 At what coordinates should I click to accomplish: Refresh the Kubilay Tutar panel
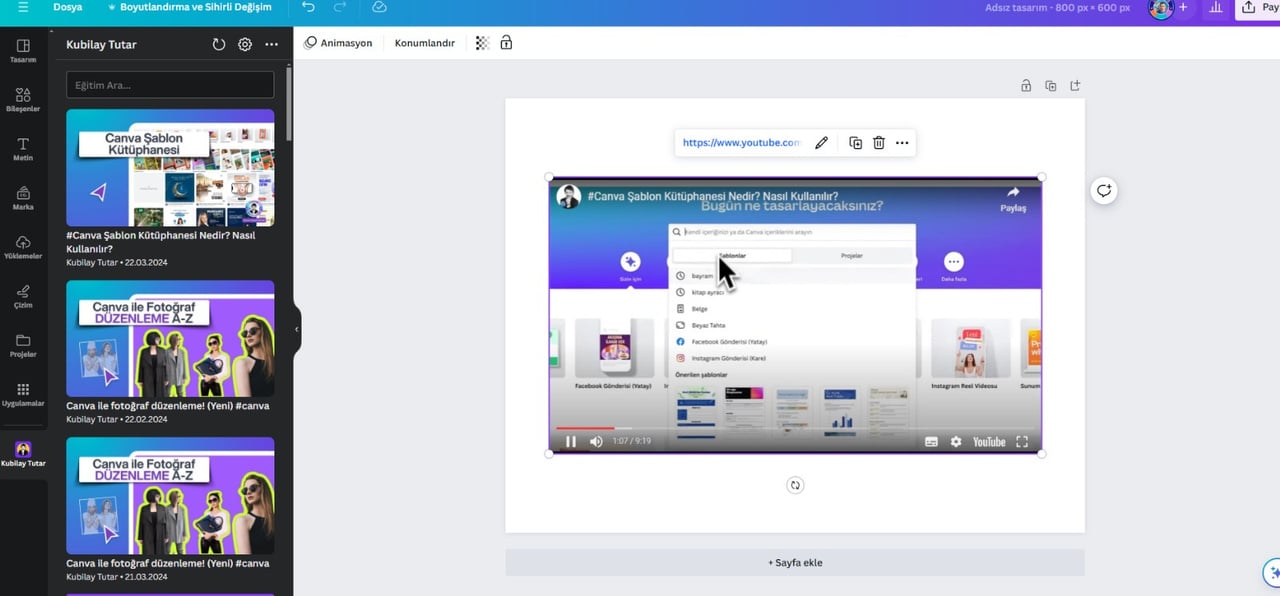coord(219,44)
